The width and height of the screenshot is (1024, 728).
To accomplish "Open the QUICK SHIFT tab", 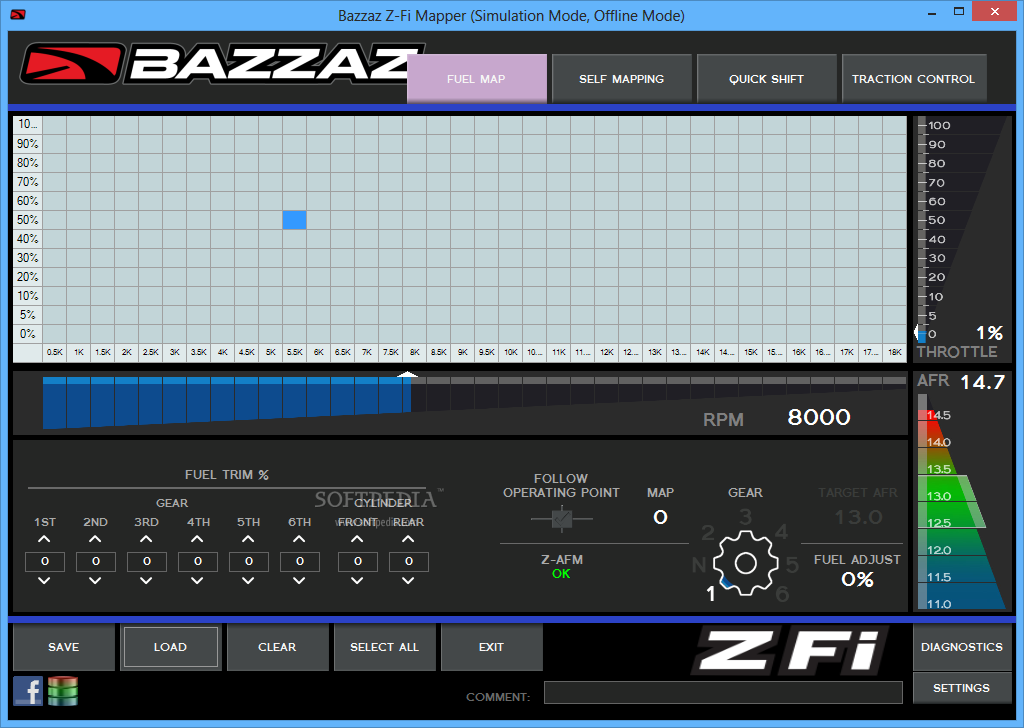I will tap(767, 79).
